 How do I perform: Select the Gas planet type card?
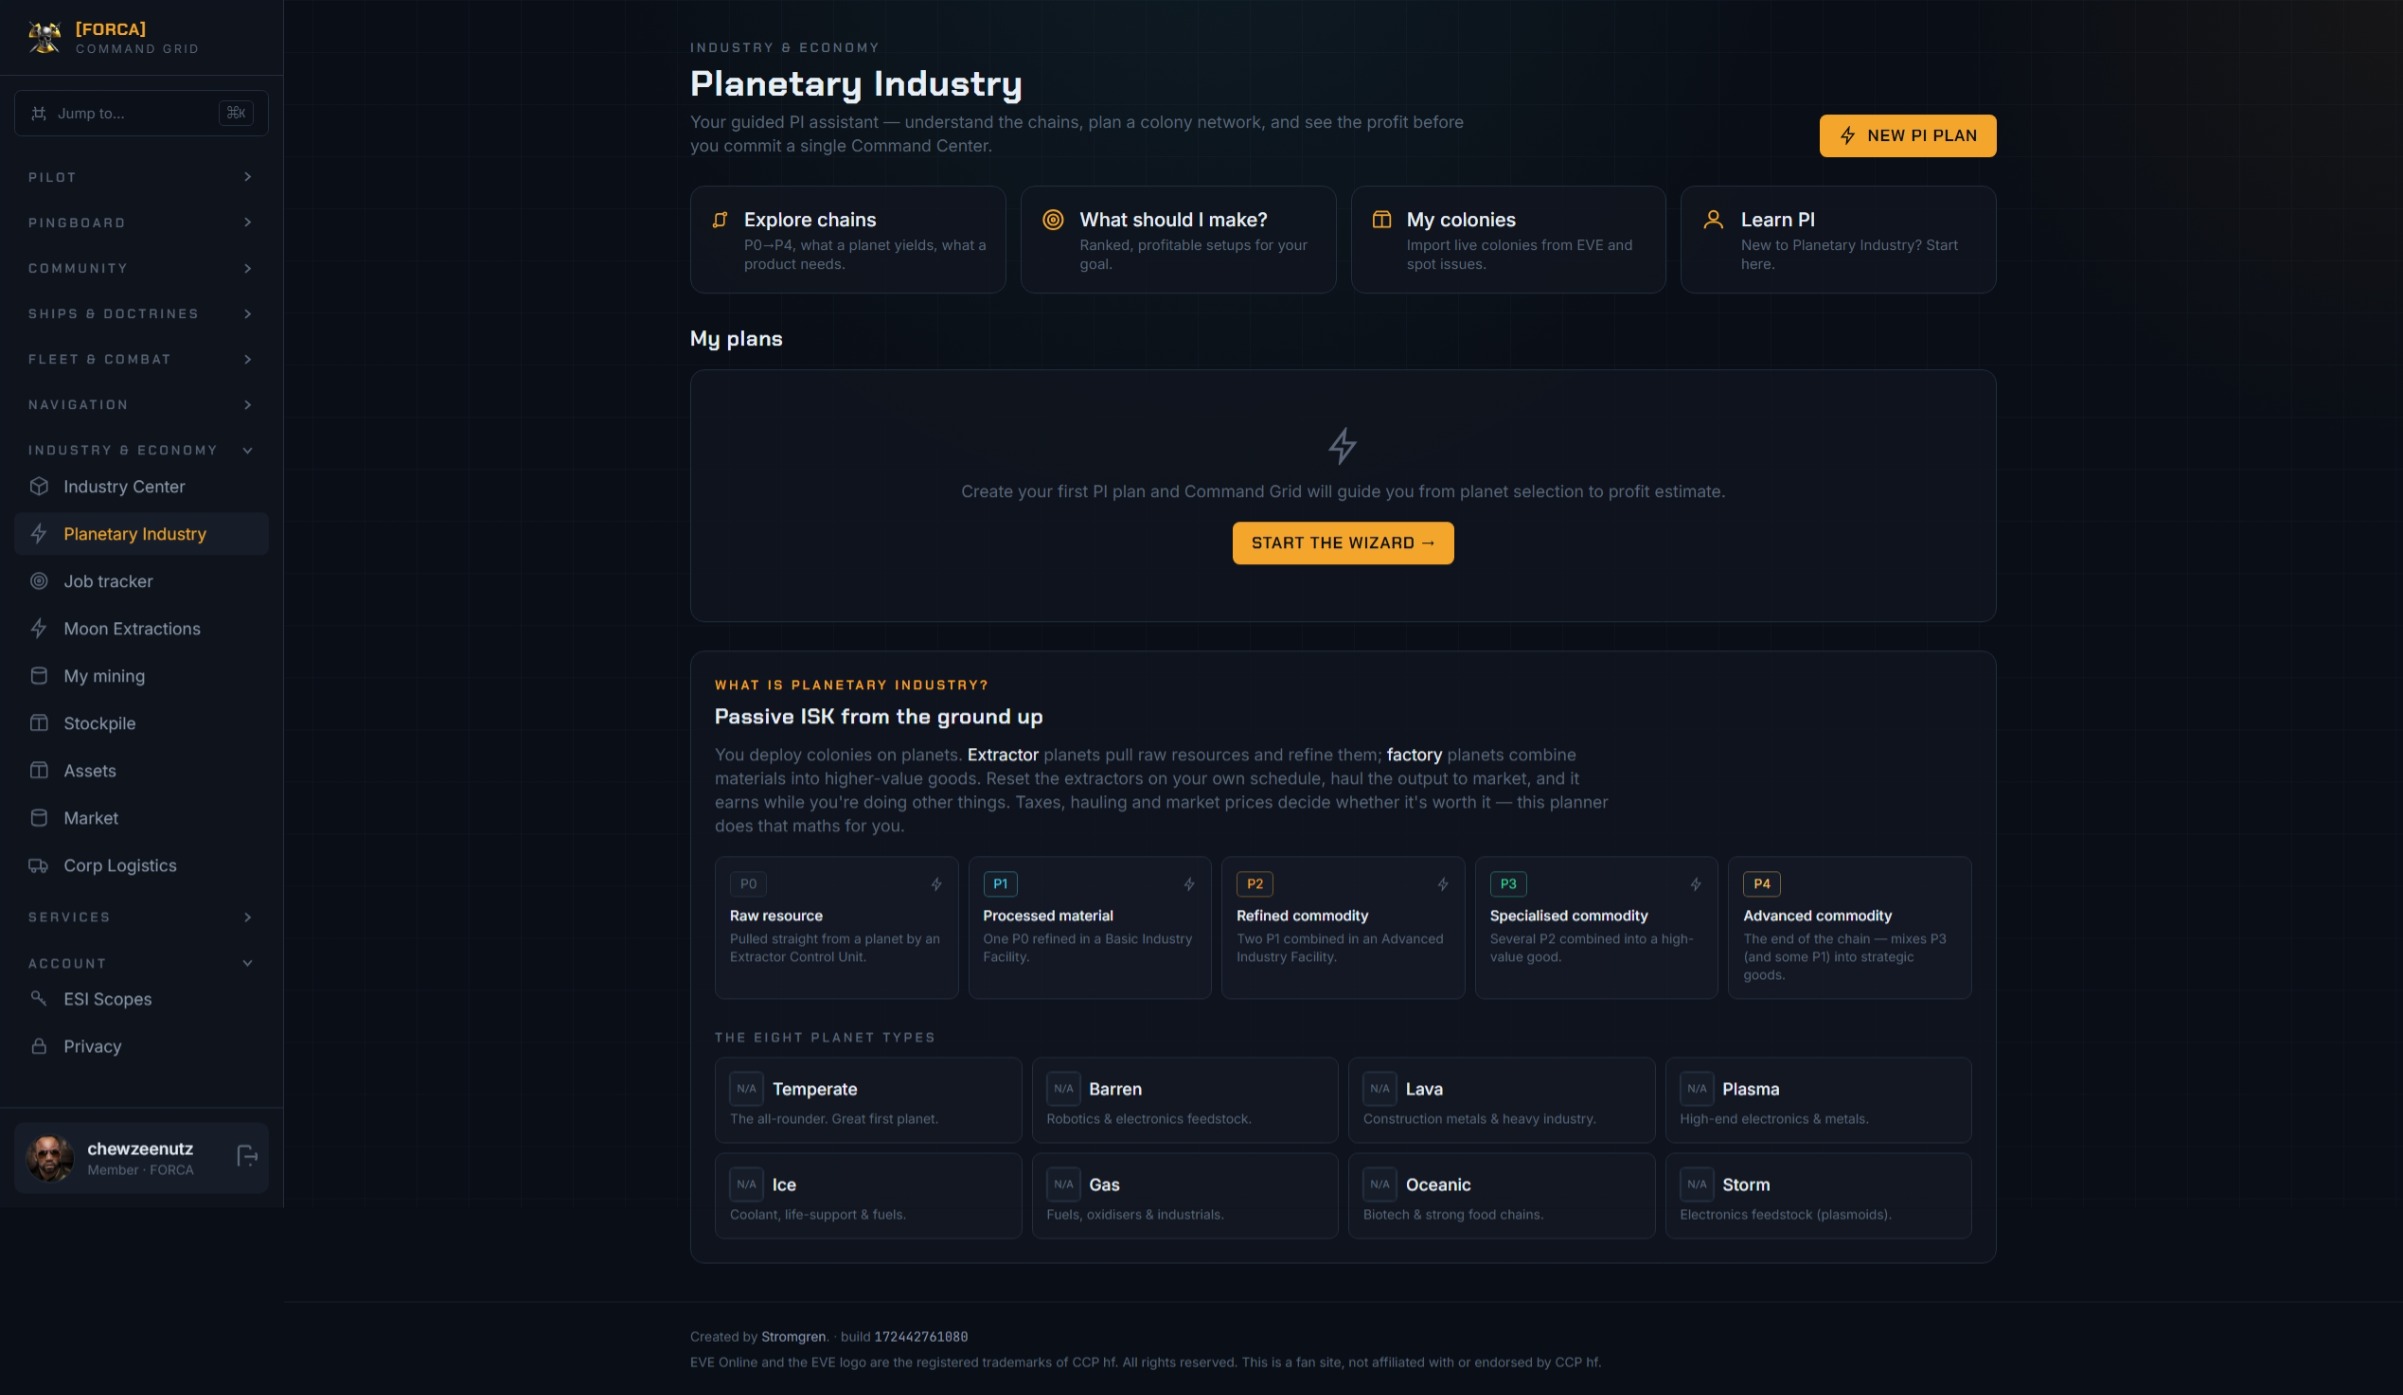[1184, 1195]
